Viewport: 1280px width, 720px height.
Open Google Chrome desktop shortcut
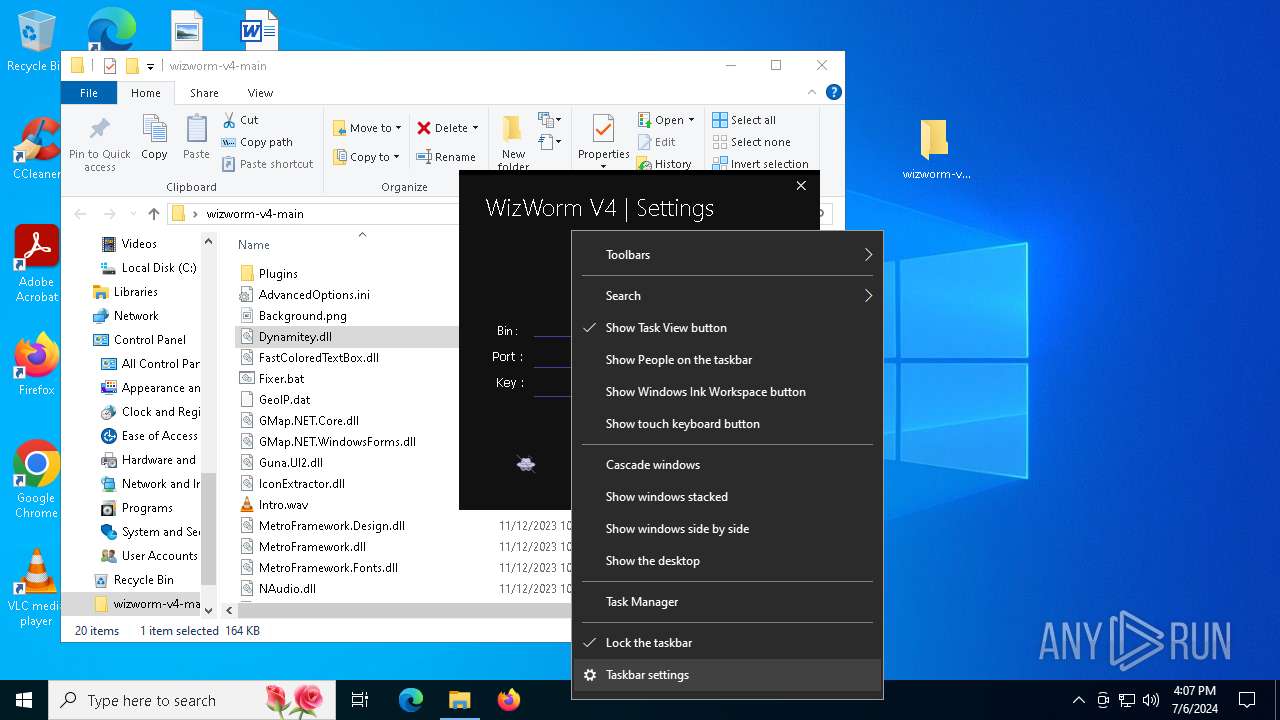[x=36, y=479]
